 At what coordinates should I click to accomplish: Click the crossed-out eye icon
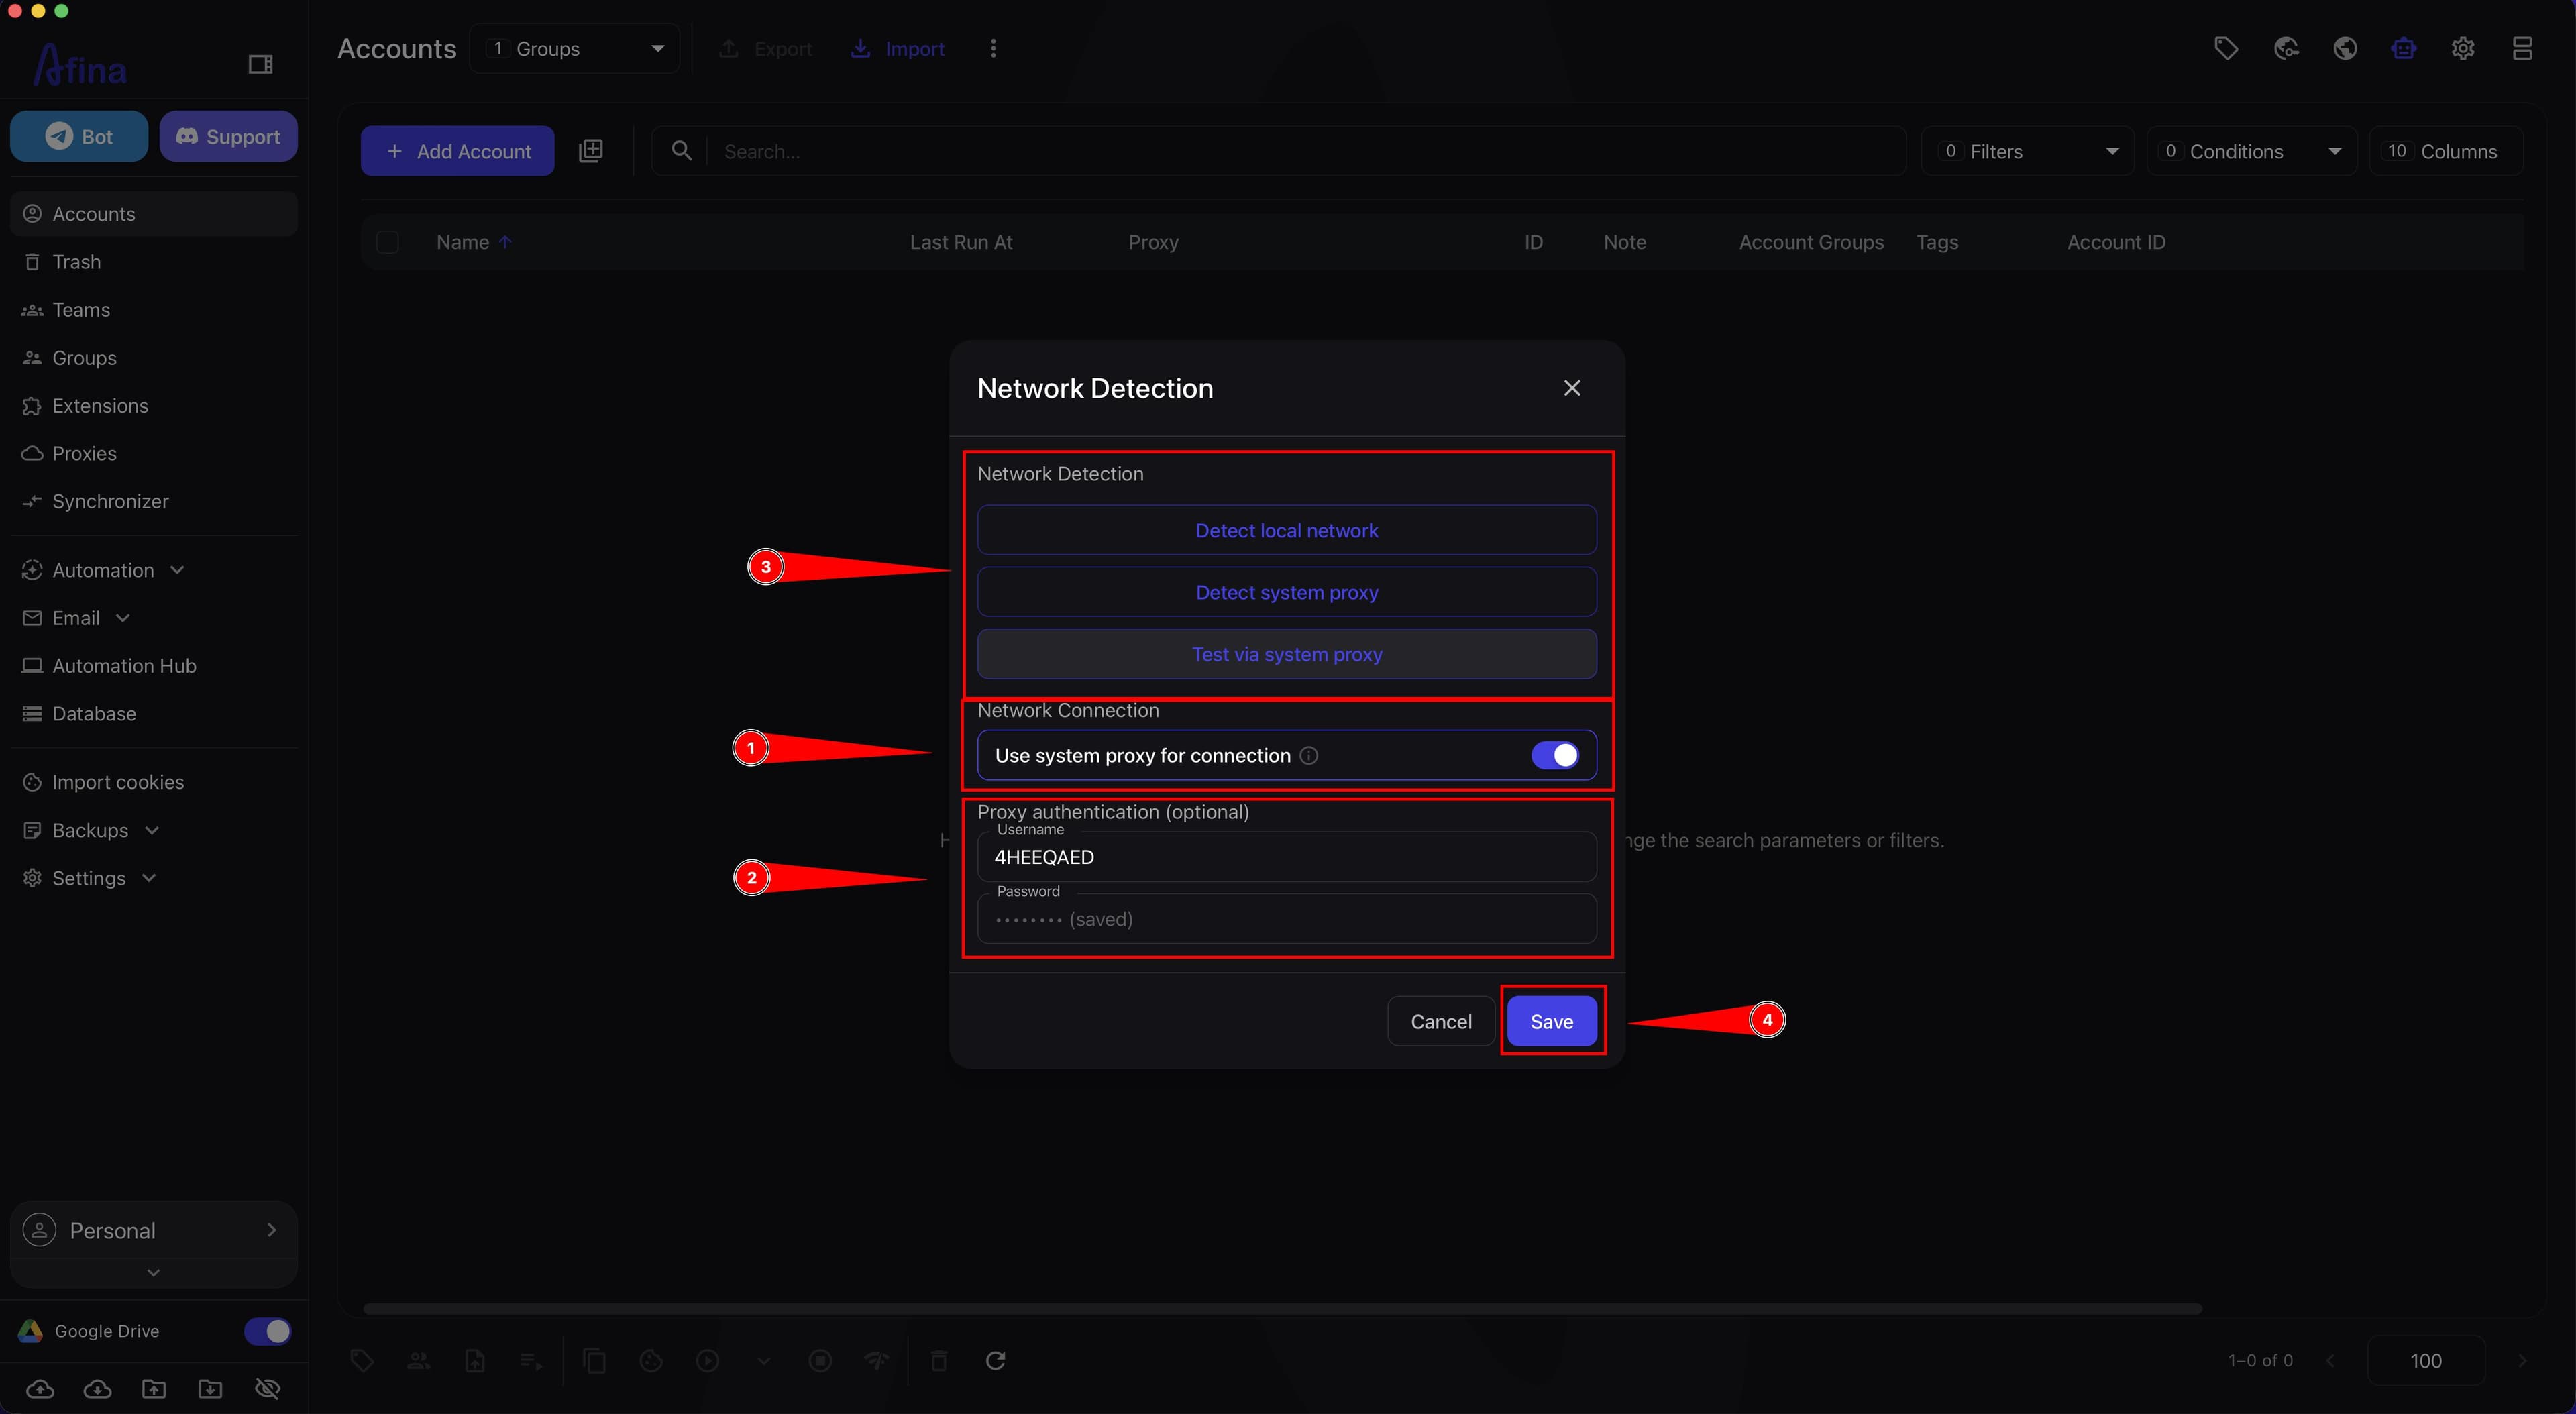pos(268,1388)
